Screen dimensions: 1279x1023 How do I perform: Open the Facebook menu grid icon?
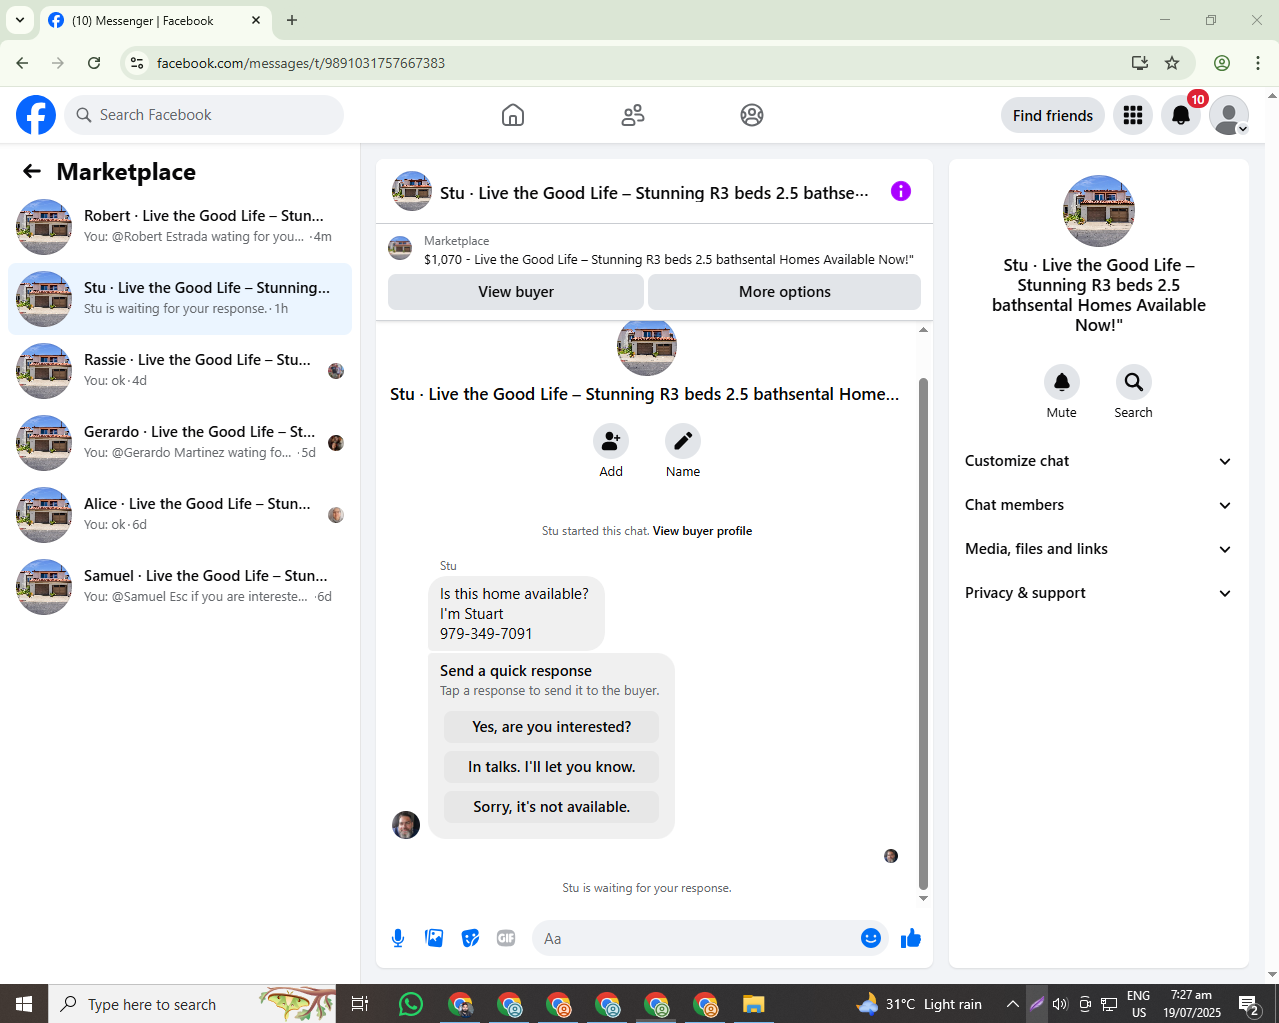pyautogui.click(x=1133, y=115)
